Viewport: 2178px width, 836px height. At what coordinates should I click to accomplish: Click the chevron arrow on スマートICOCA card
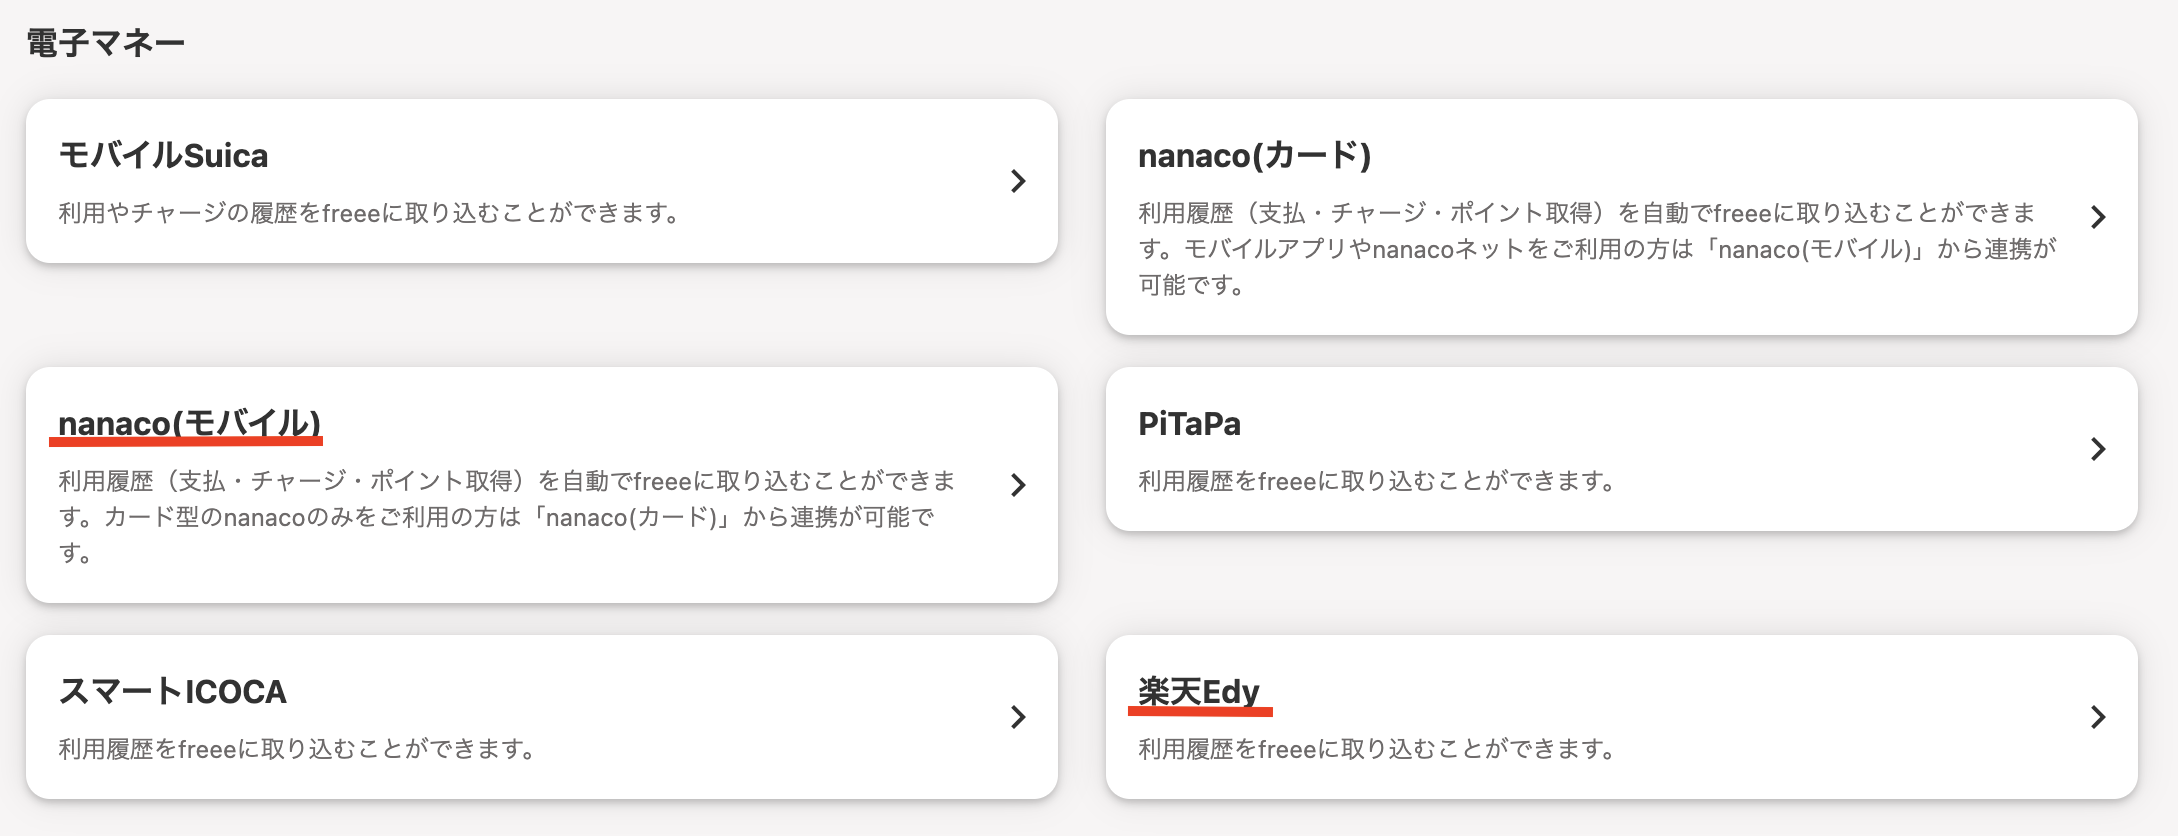[x=1018, y=717]
